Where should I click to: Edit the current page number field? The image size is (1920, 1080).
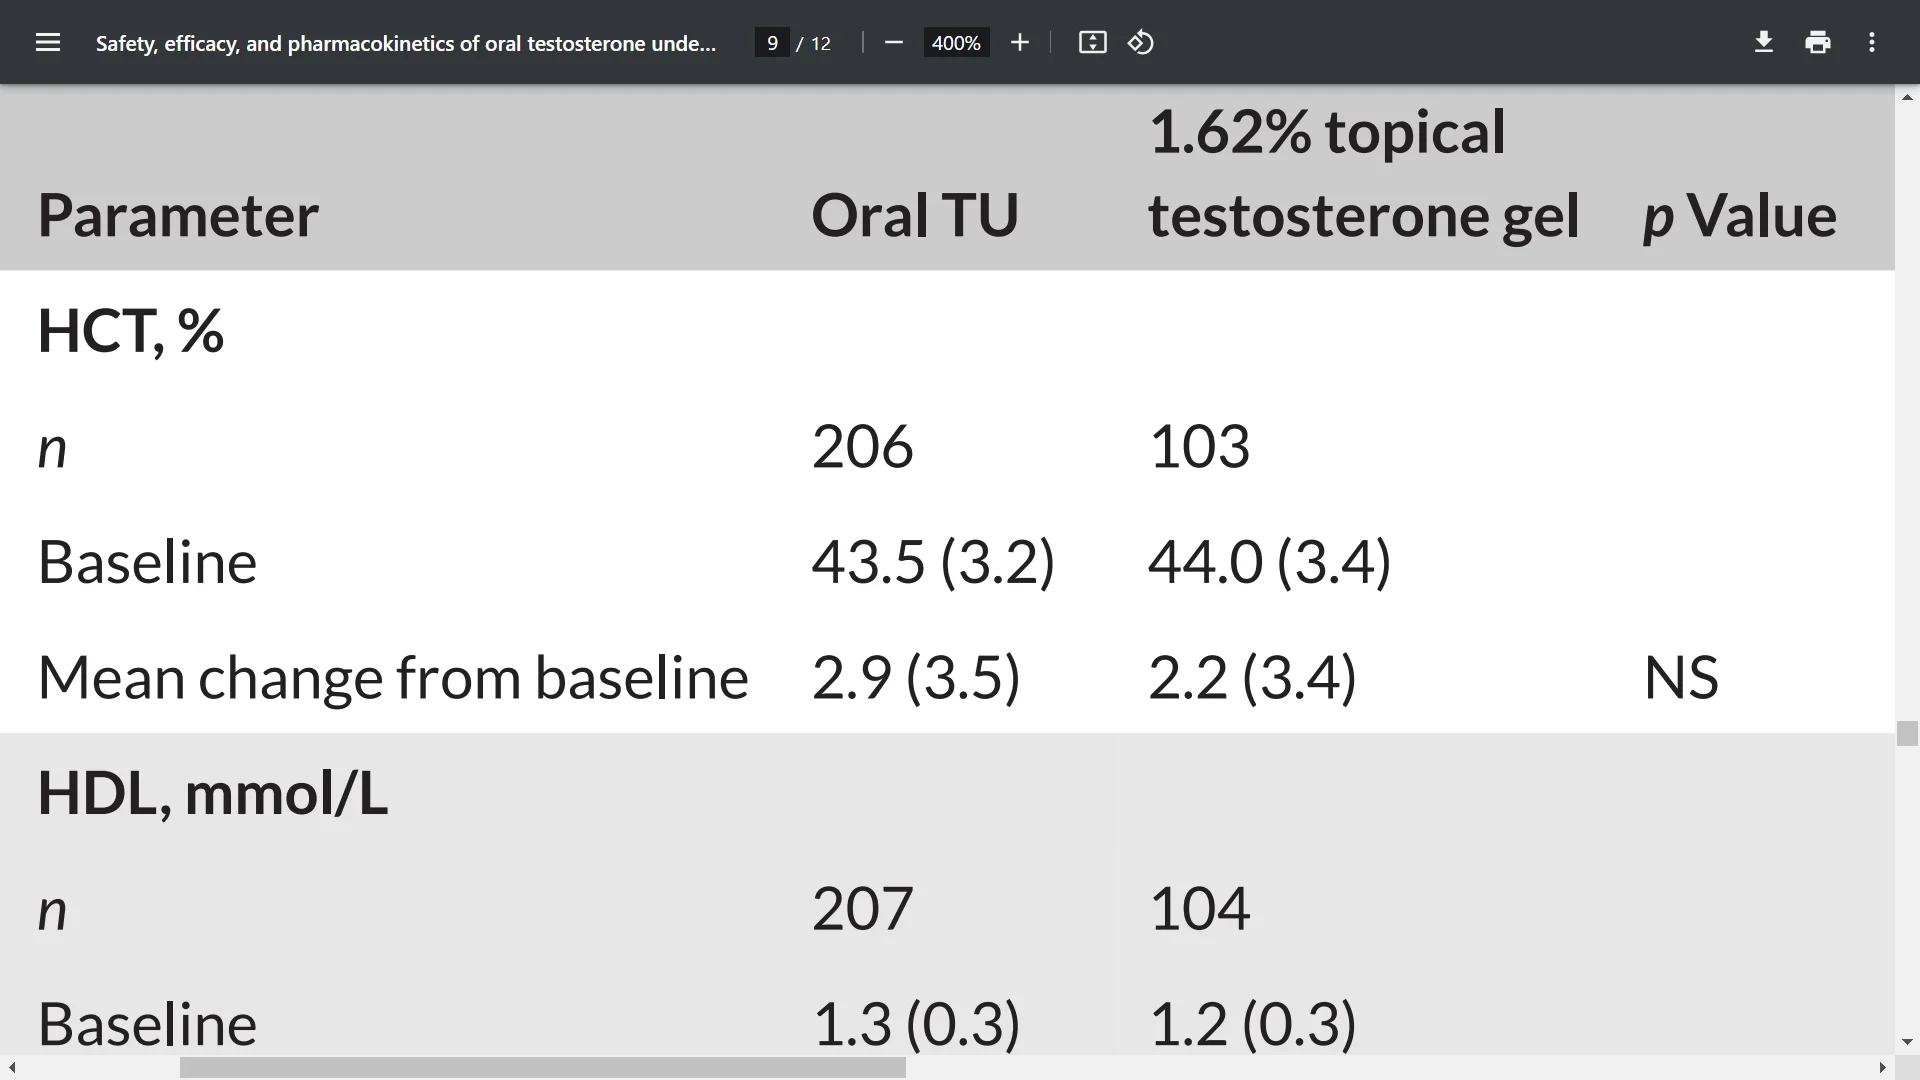(772, 43)
